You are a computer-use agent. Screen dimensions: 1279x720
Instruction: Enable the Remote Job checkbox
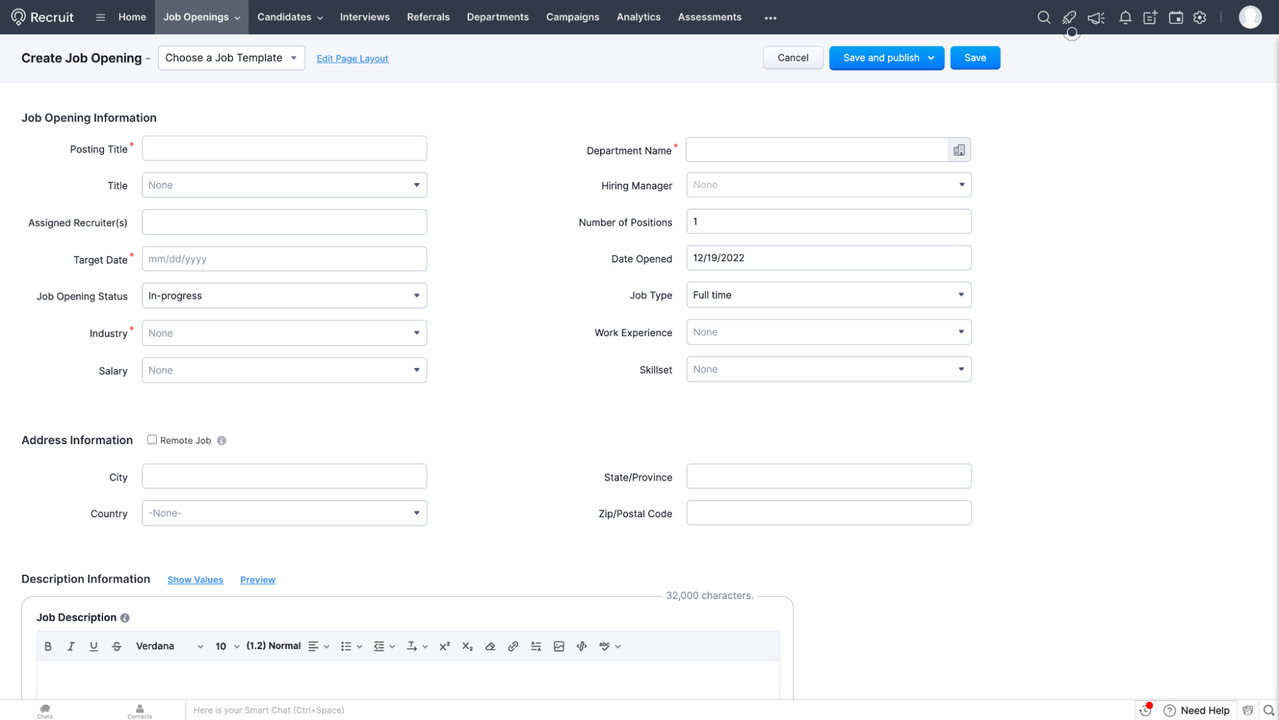click(152, 439)
